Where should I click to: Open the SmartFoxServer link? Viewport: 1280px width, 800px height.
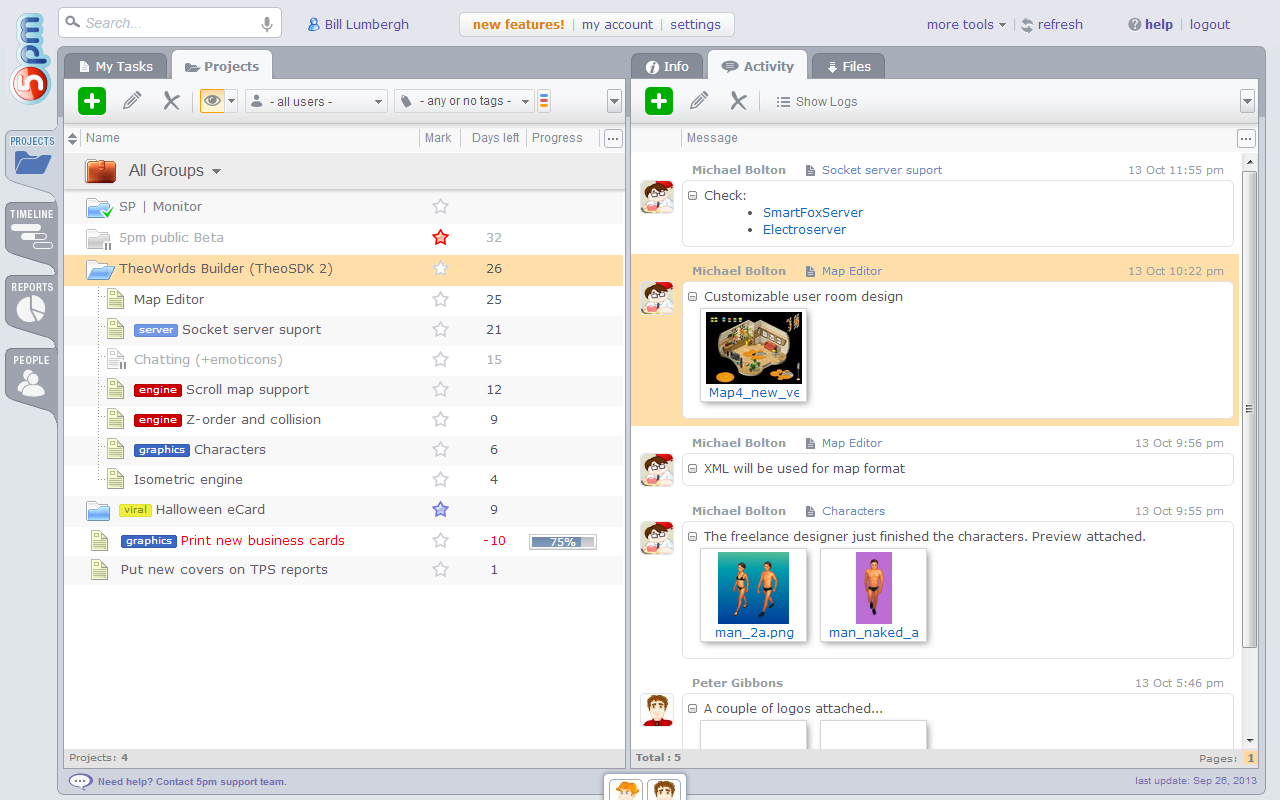812,213
